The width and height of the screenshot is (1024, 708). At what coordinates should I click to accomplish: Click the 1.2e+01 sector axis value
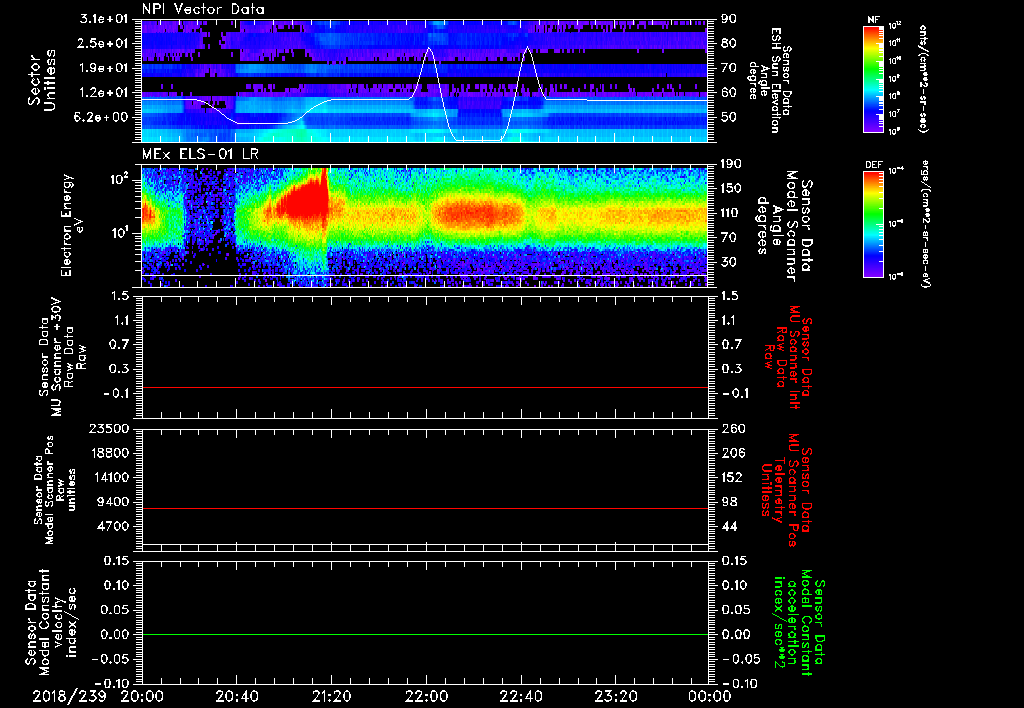click(x=103, y=93)
